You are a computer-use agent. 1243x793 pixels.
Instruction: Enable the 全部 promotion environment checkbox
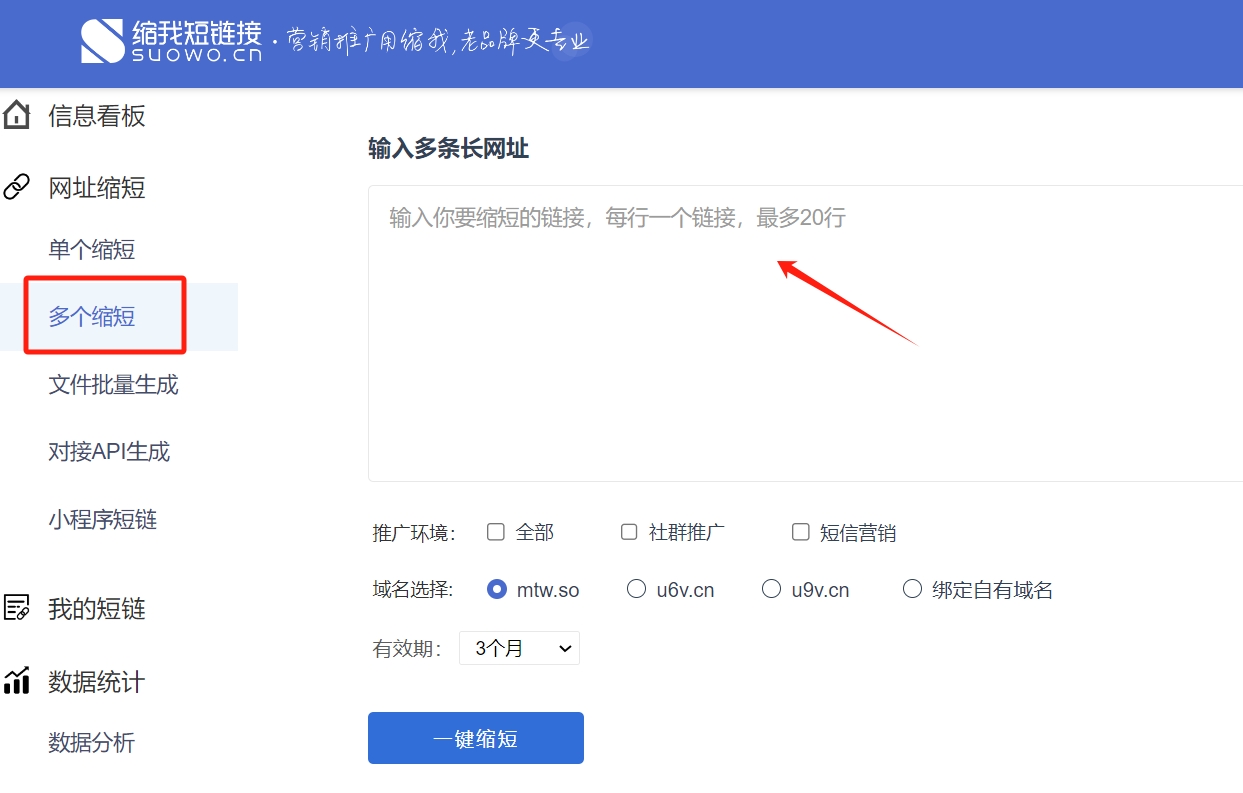click(x=496, y=532)
